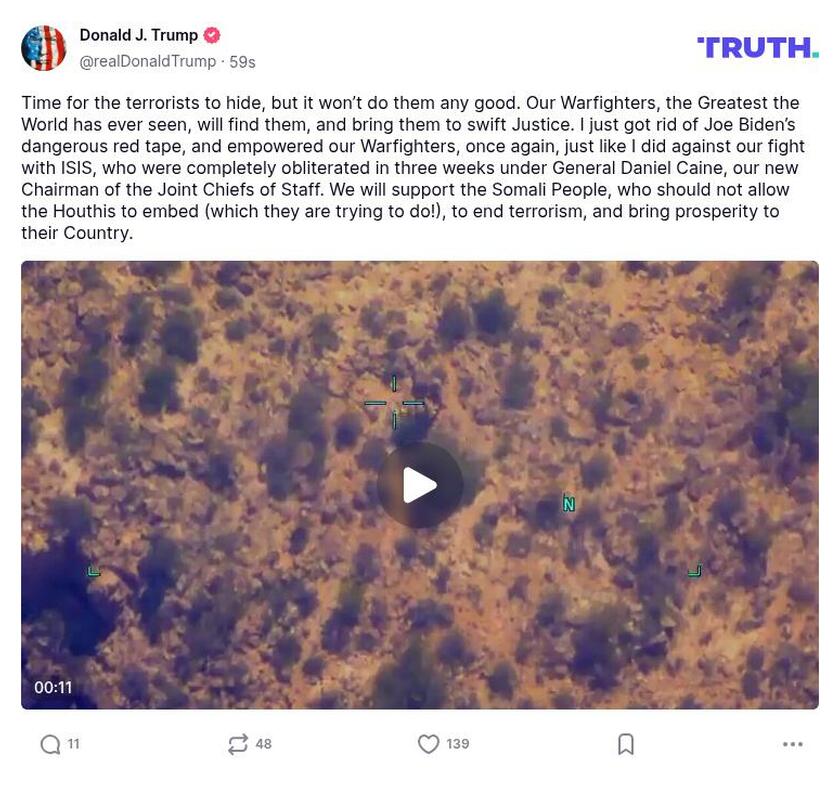The image size is (840, 787).
Task: View the 139 likes count
Action: [x=458, y=744]
